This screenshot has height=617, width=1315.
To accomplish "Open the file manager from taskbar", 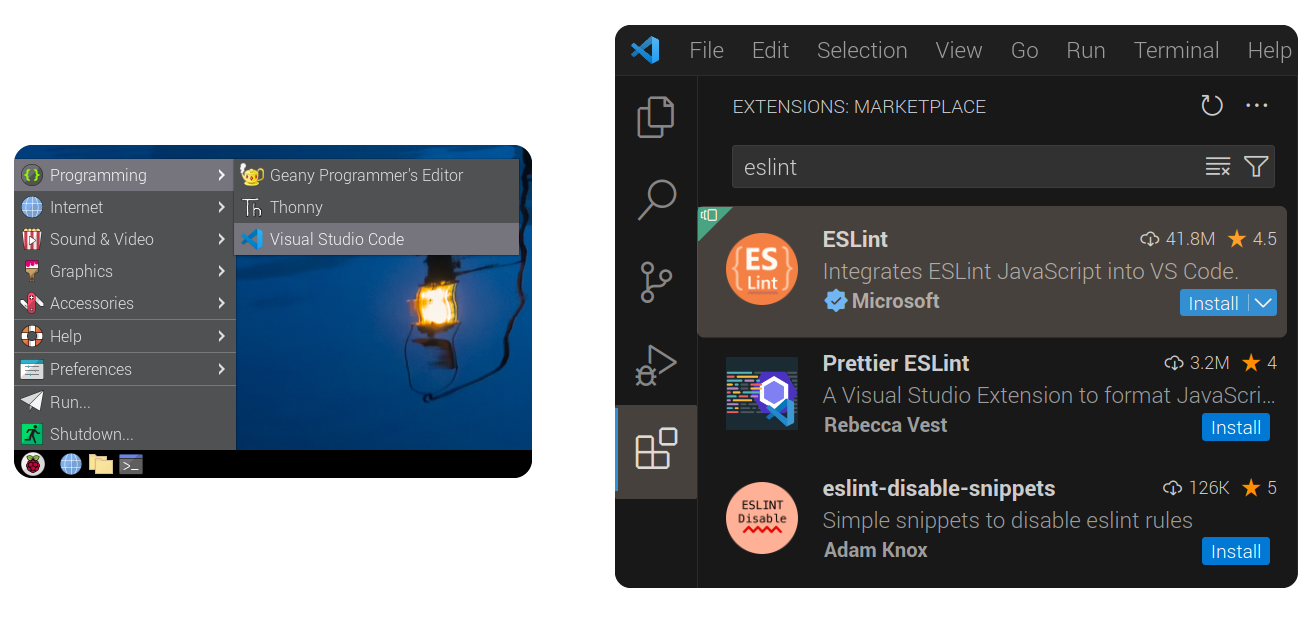I will (x=100, y=464).
